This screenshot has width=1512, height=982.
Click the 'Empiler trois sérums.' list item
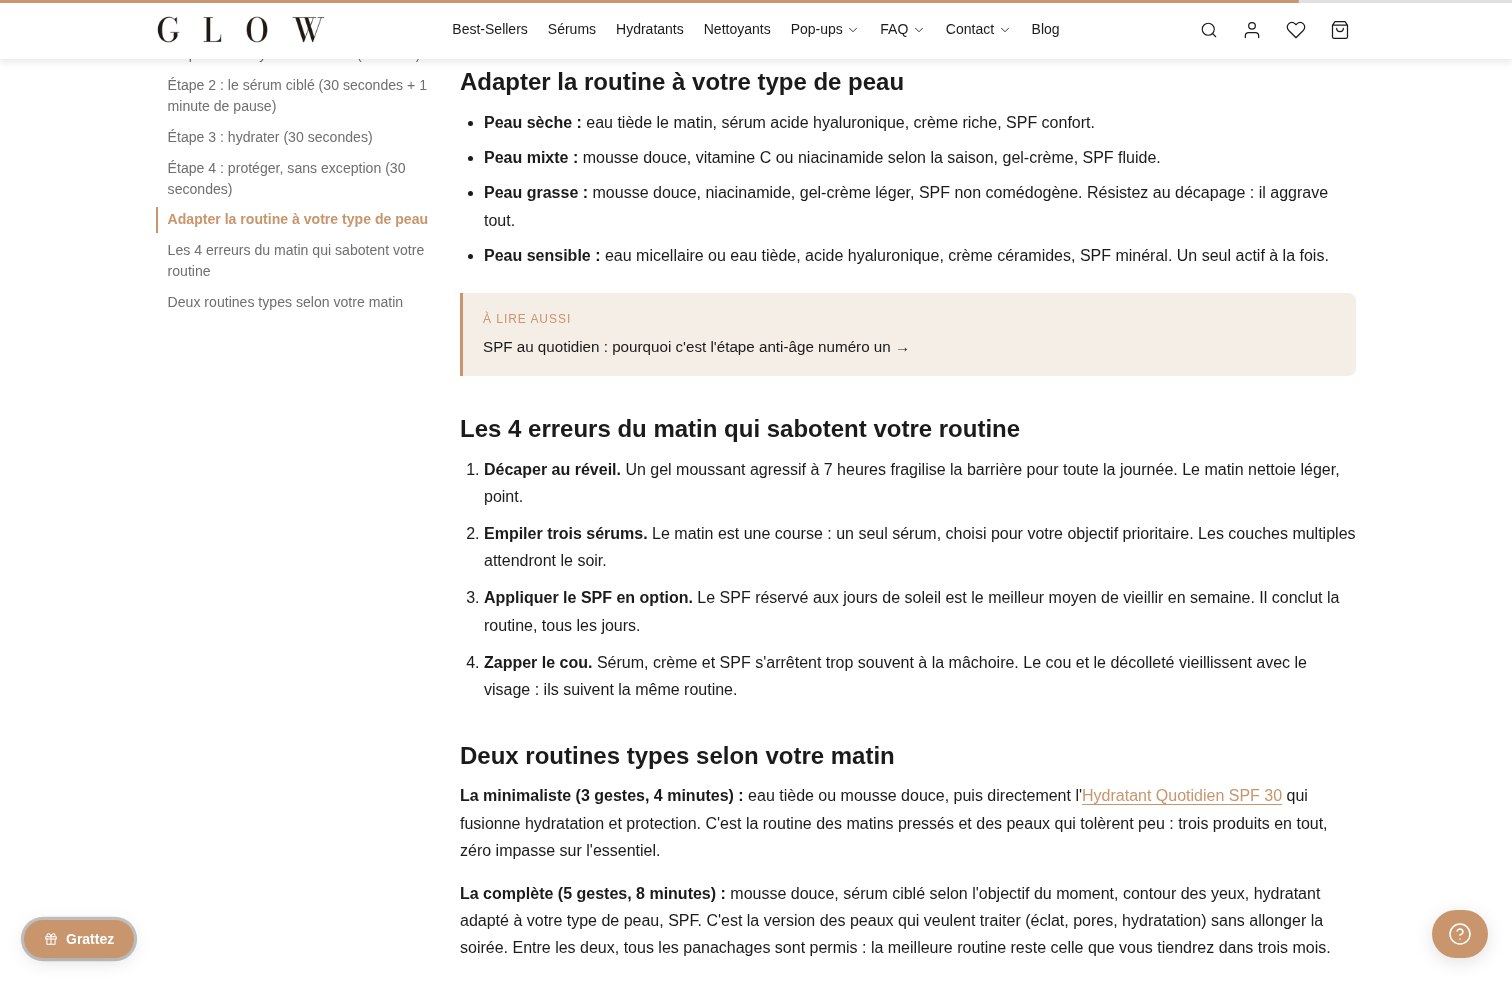click(566, 534)
